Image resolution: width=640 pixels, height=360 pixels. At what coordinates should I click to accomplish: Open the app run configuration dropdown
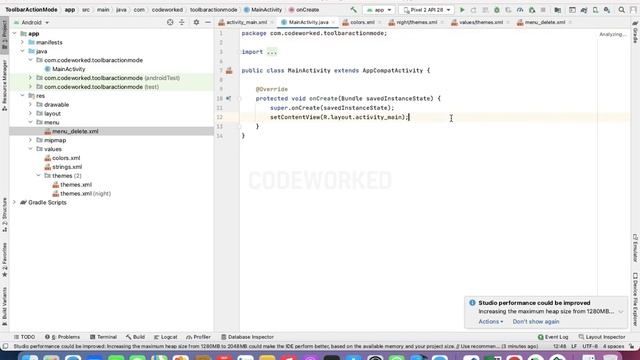point(379,10)
